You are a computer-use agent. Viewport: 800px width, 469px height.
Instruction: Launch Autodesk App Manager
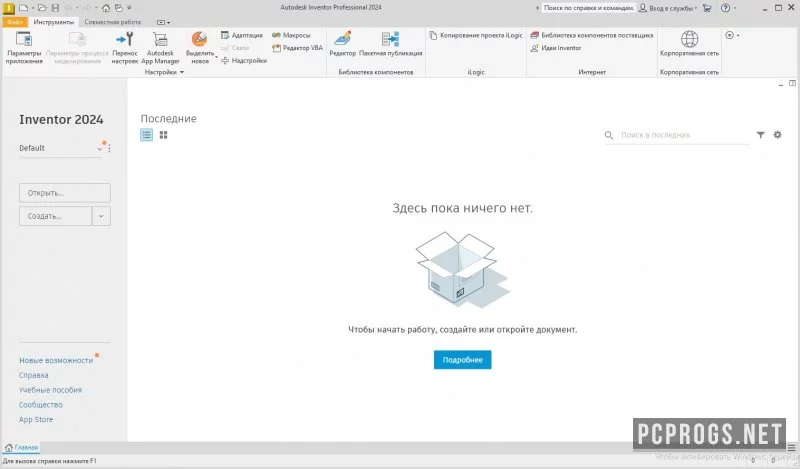pos(160,47)
